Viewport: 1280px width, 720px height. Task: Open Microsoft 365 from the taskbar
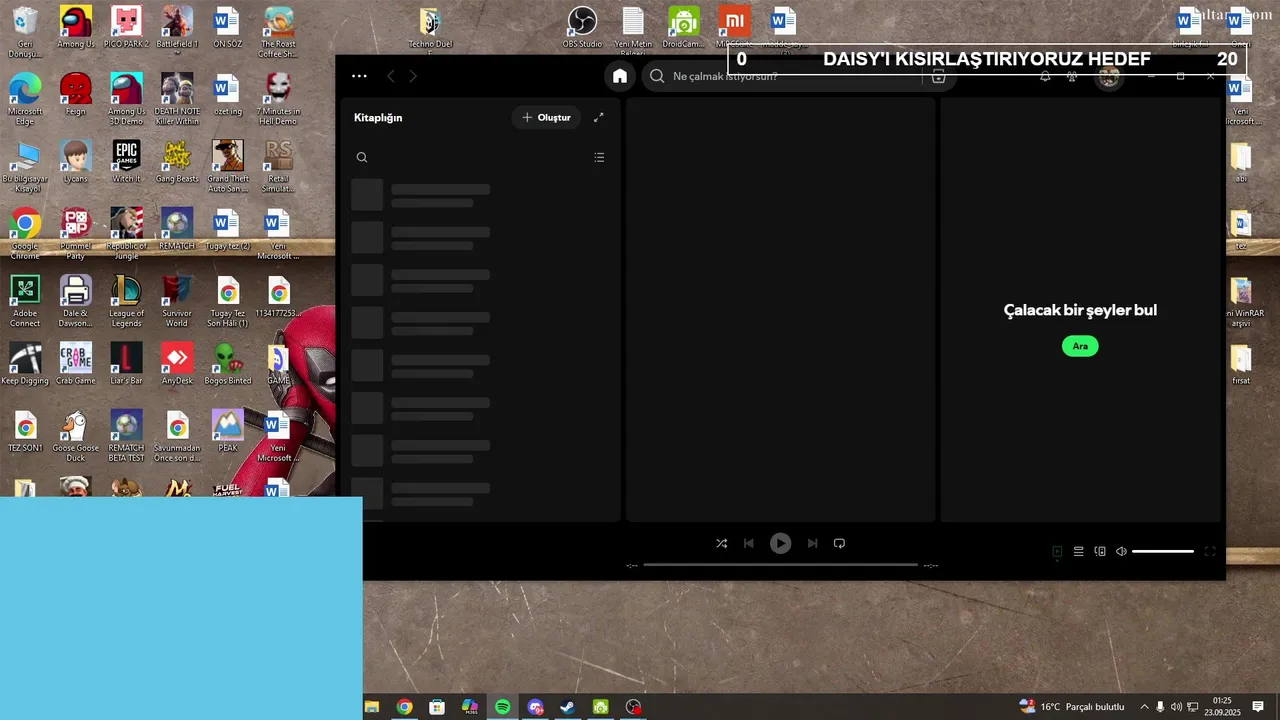tap(470, 707)
